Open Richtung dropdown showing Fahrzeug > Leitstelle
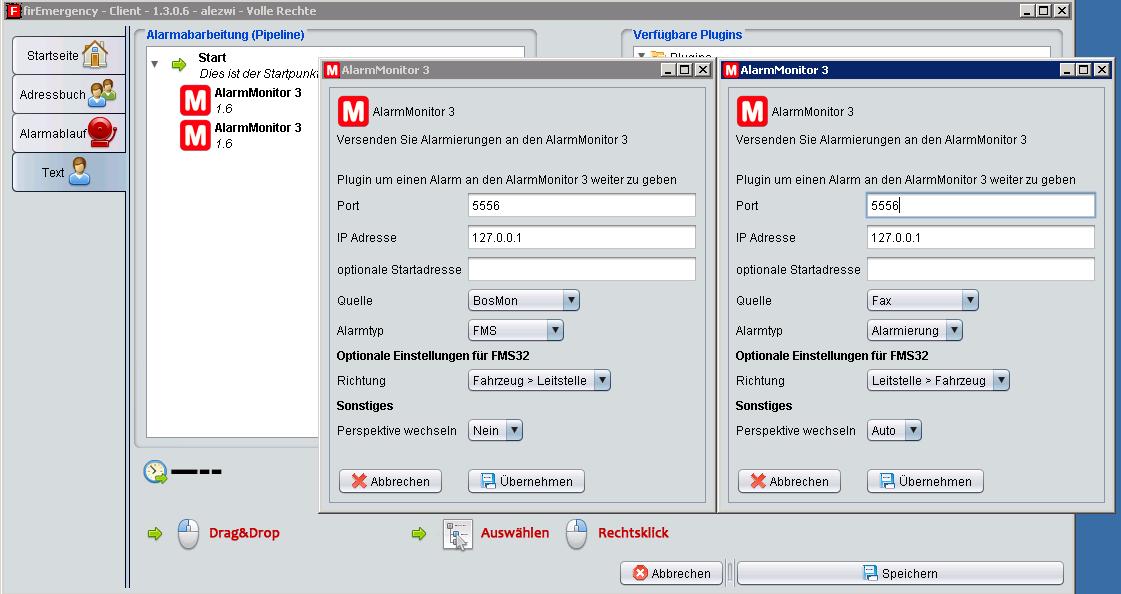Screen dimensions: 1121x594 539,380
